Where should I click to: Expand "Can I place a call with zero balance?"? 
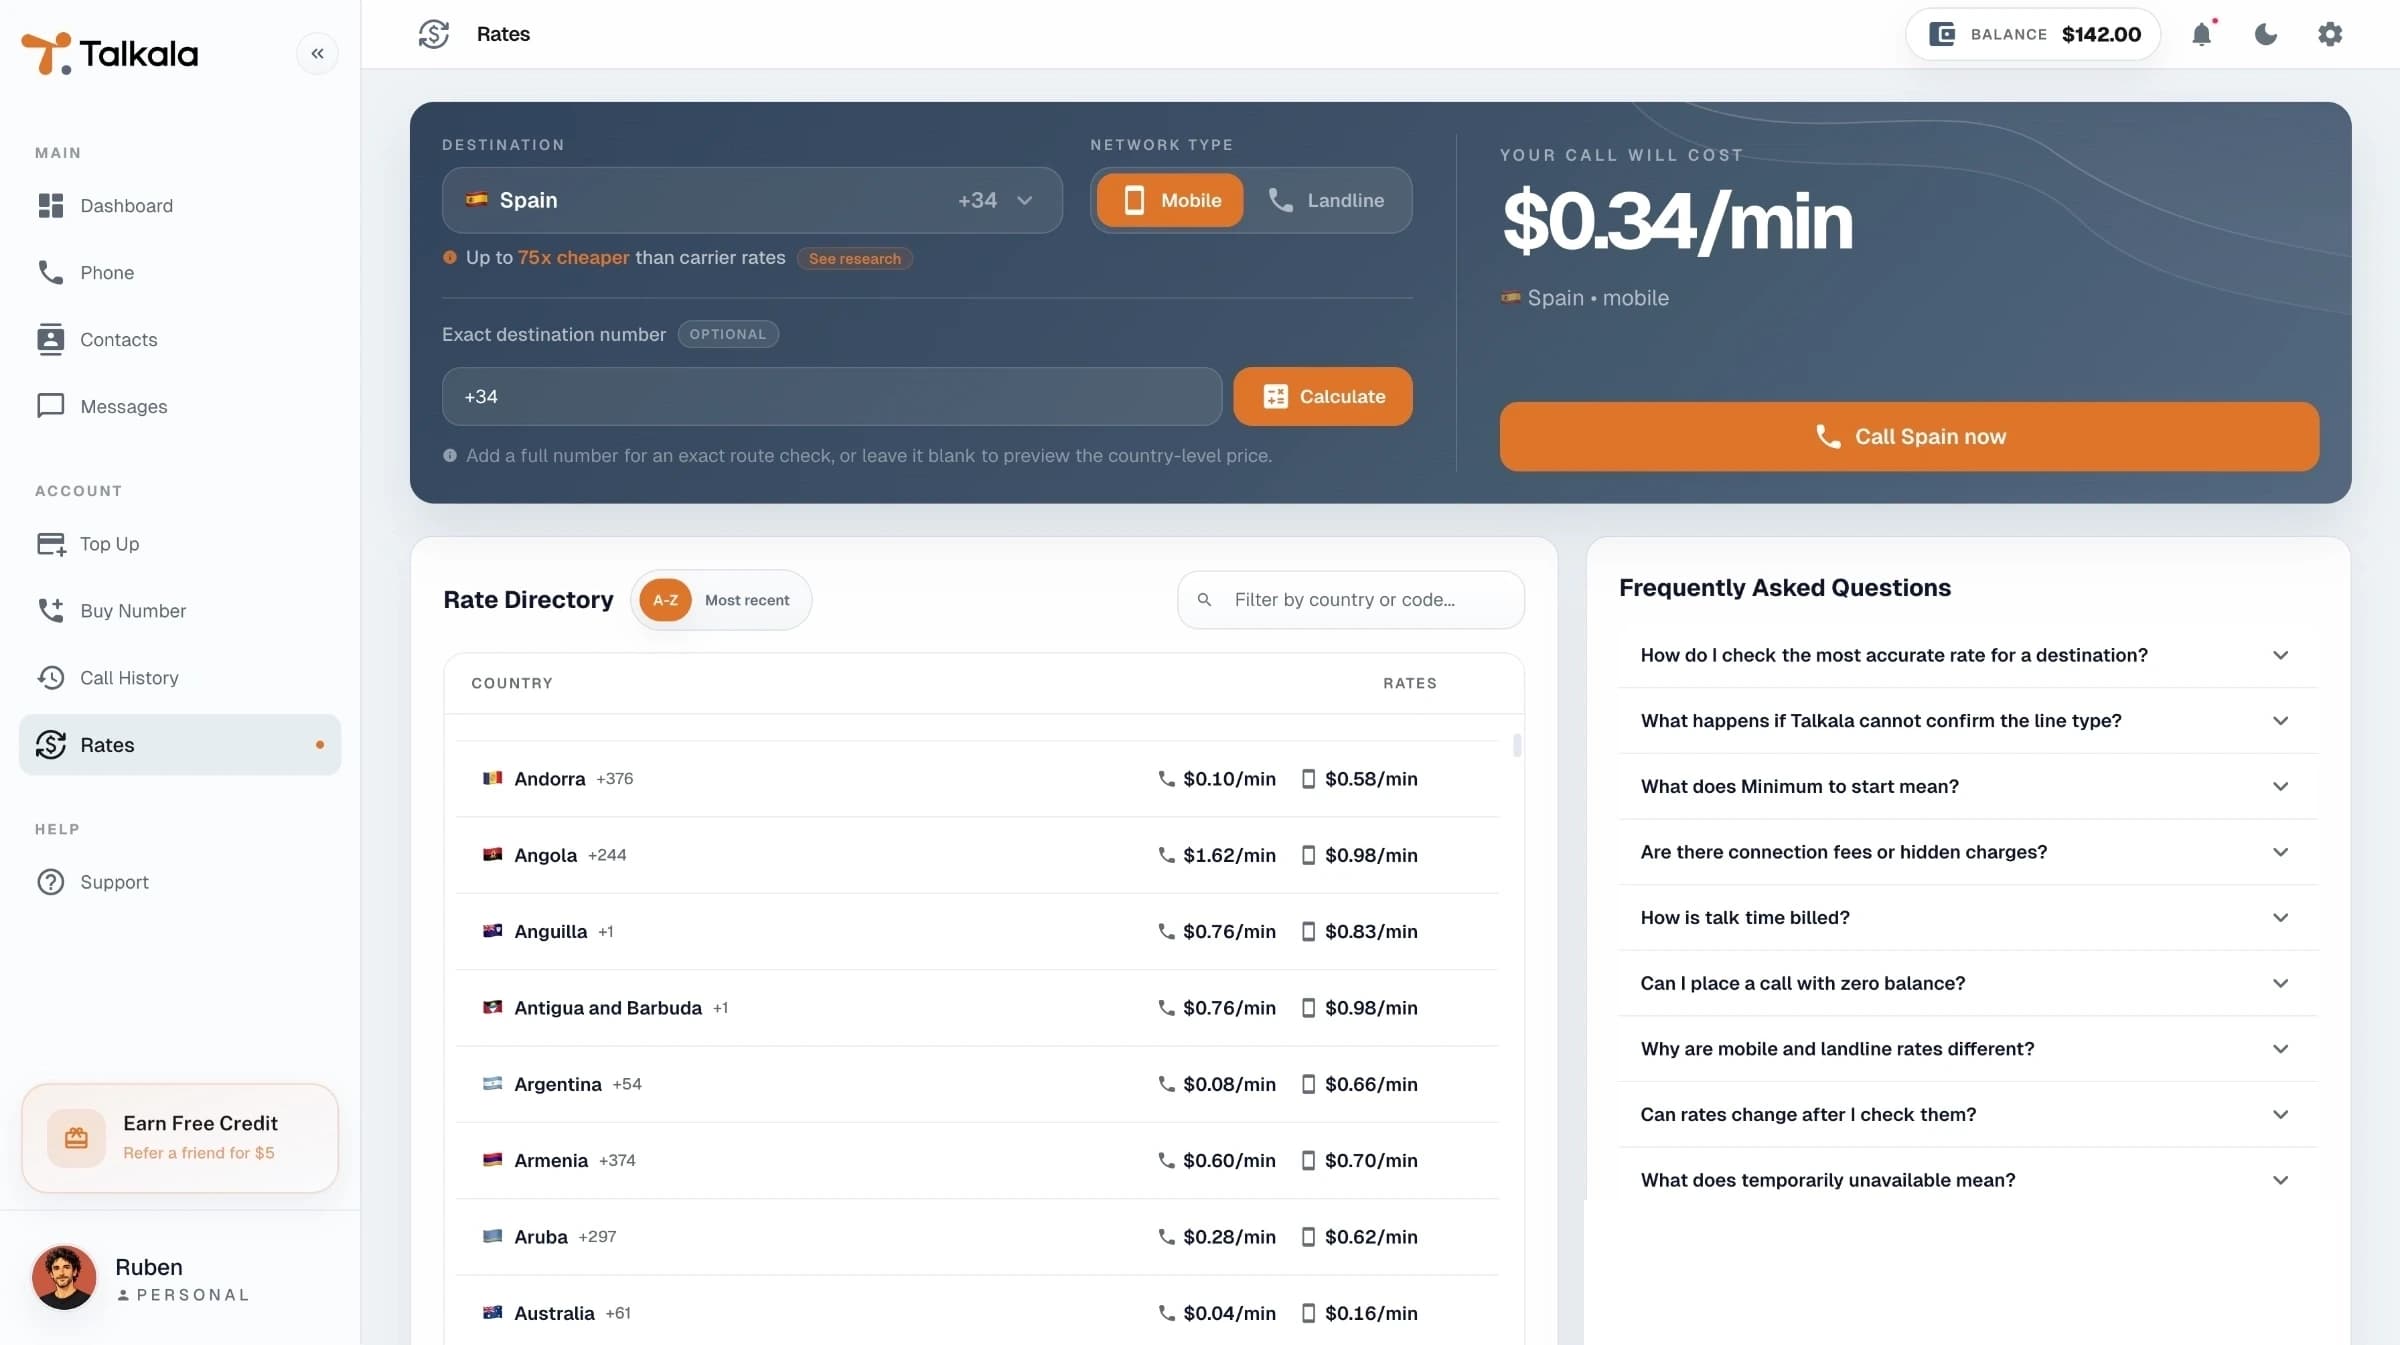tap(1968, 983)
